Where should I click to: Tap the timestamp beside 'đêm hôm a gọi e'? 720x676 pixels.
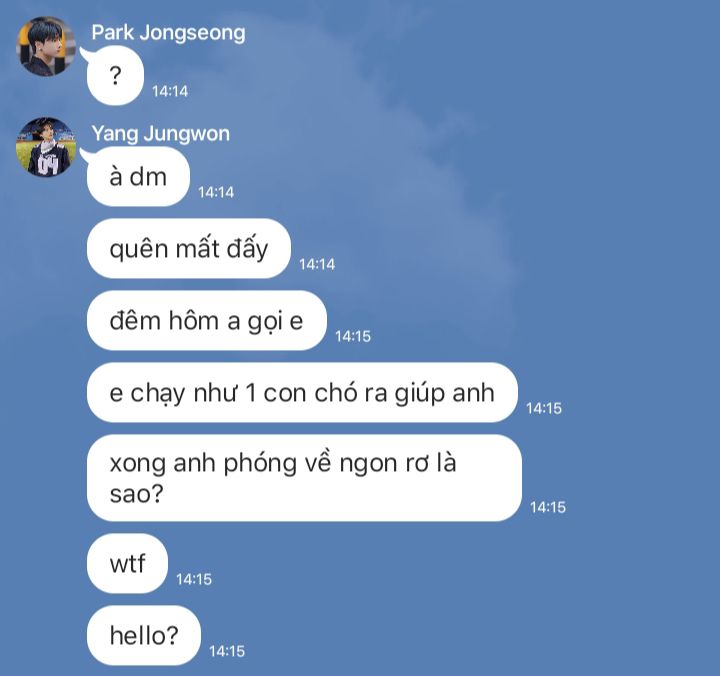(x=353, y=336)
